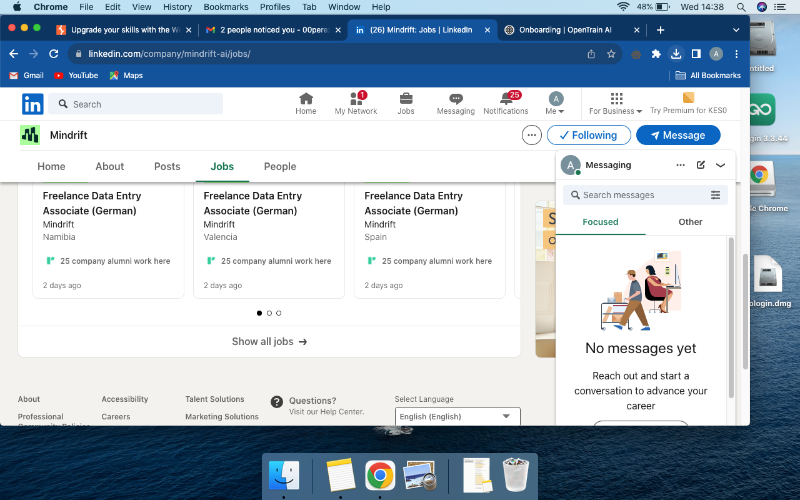Switch to Other messages tab
Image resolution: width=800 pixels, height=500 pixels.
[690, 222]
